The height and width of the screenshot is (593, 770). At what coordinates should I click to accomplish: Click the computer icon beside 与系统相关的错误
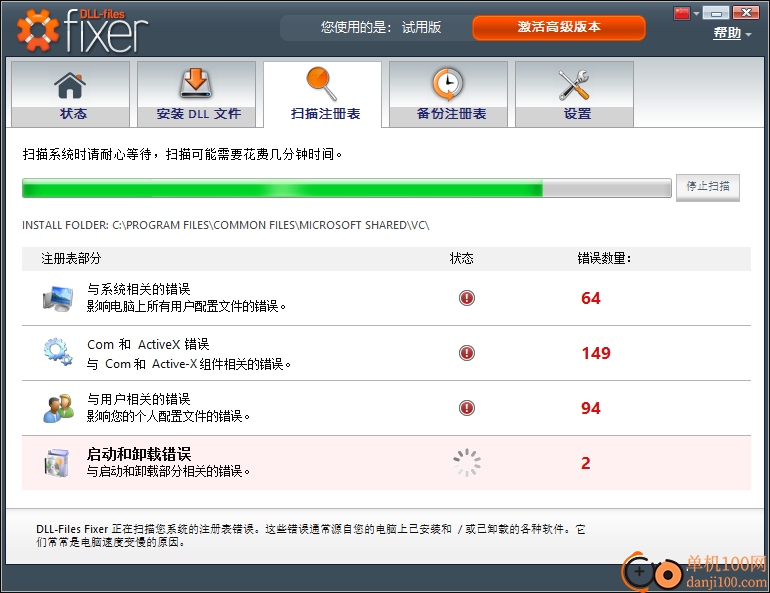58,298
